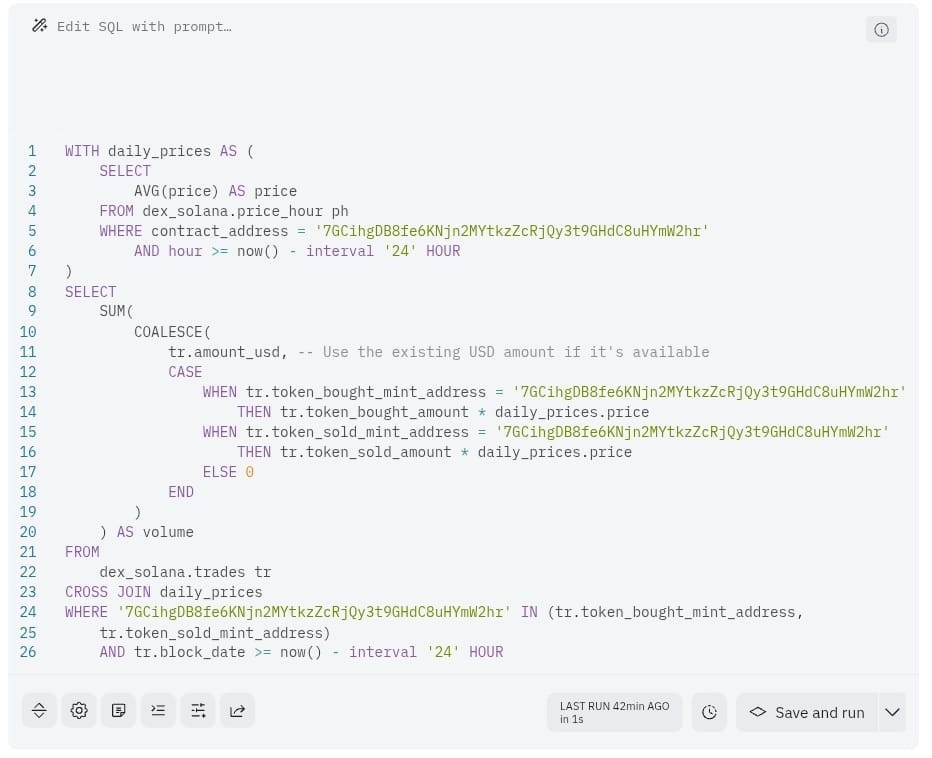Click 'tr.token_sold_amount' on line 16
932x758 pixels.
tap(366, 452)
